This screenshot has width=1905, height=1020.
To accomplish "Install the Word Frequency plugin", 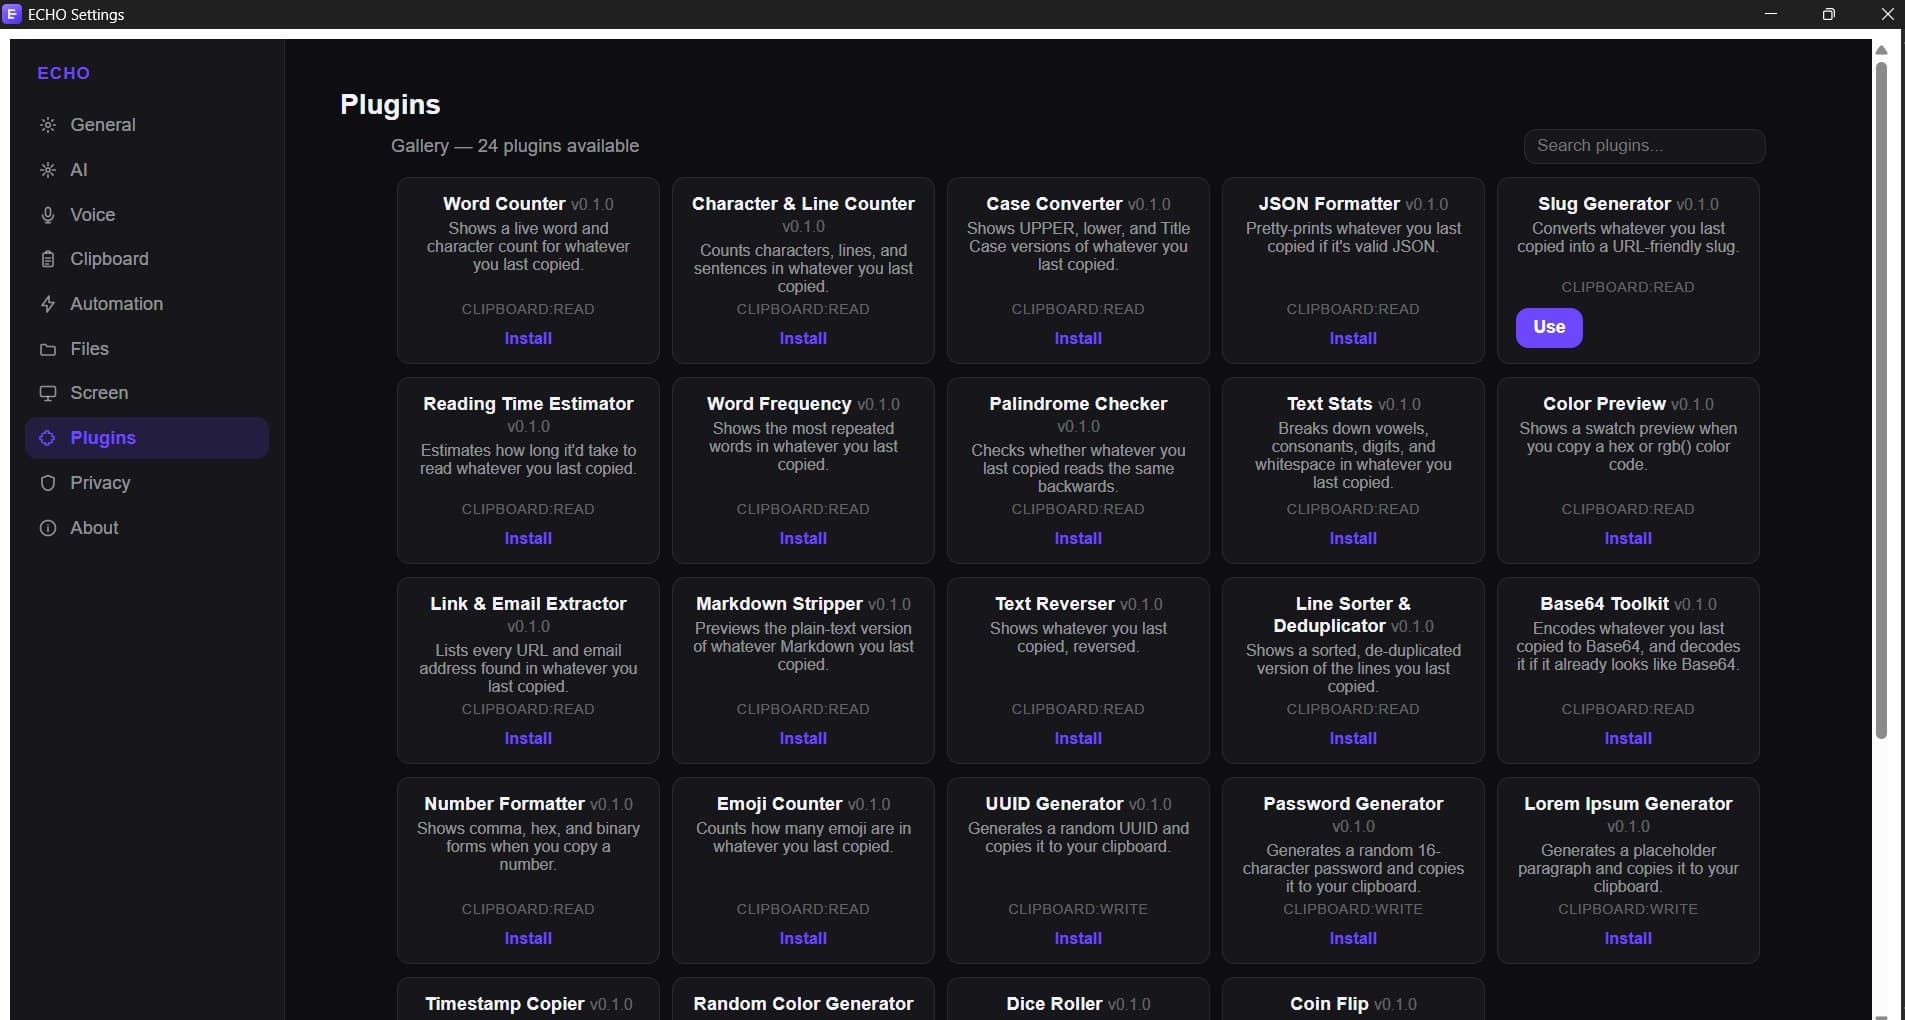I will [803, 538].
